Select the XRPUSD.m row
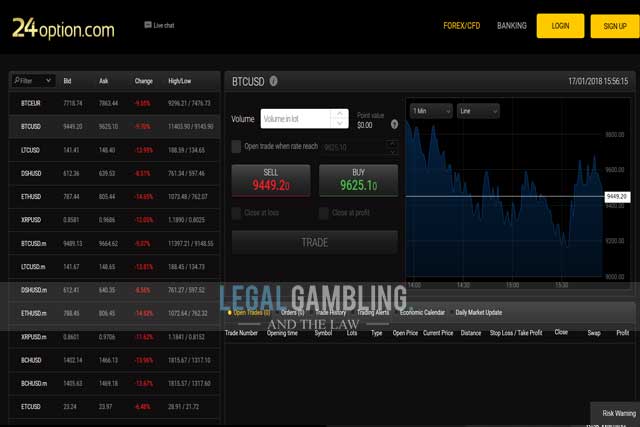The width and height of the screenshot is (640, 427). pos(114,337)
